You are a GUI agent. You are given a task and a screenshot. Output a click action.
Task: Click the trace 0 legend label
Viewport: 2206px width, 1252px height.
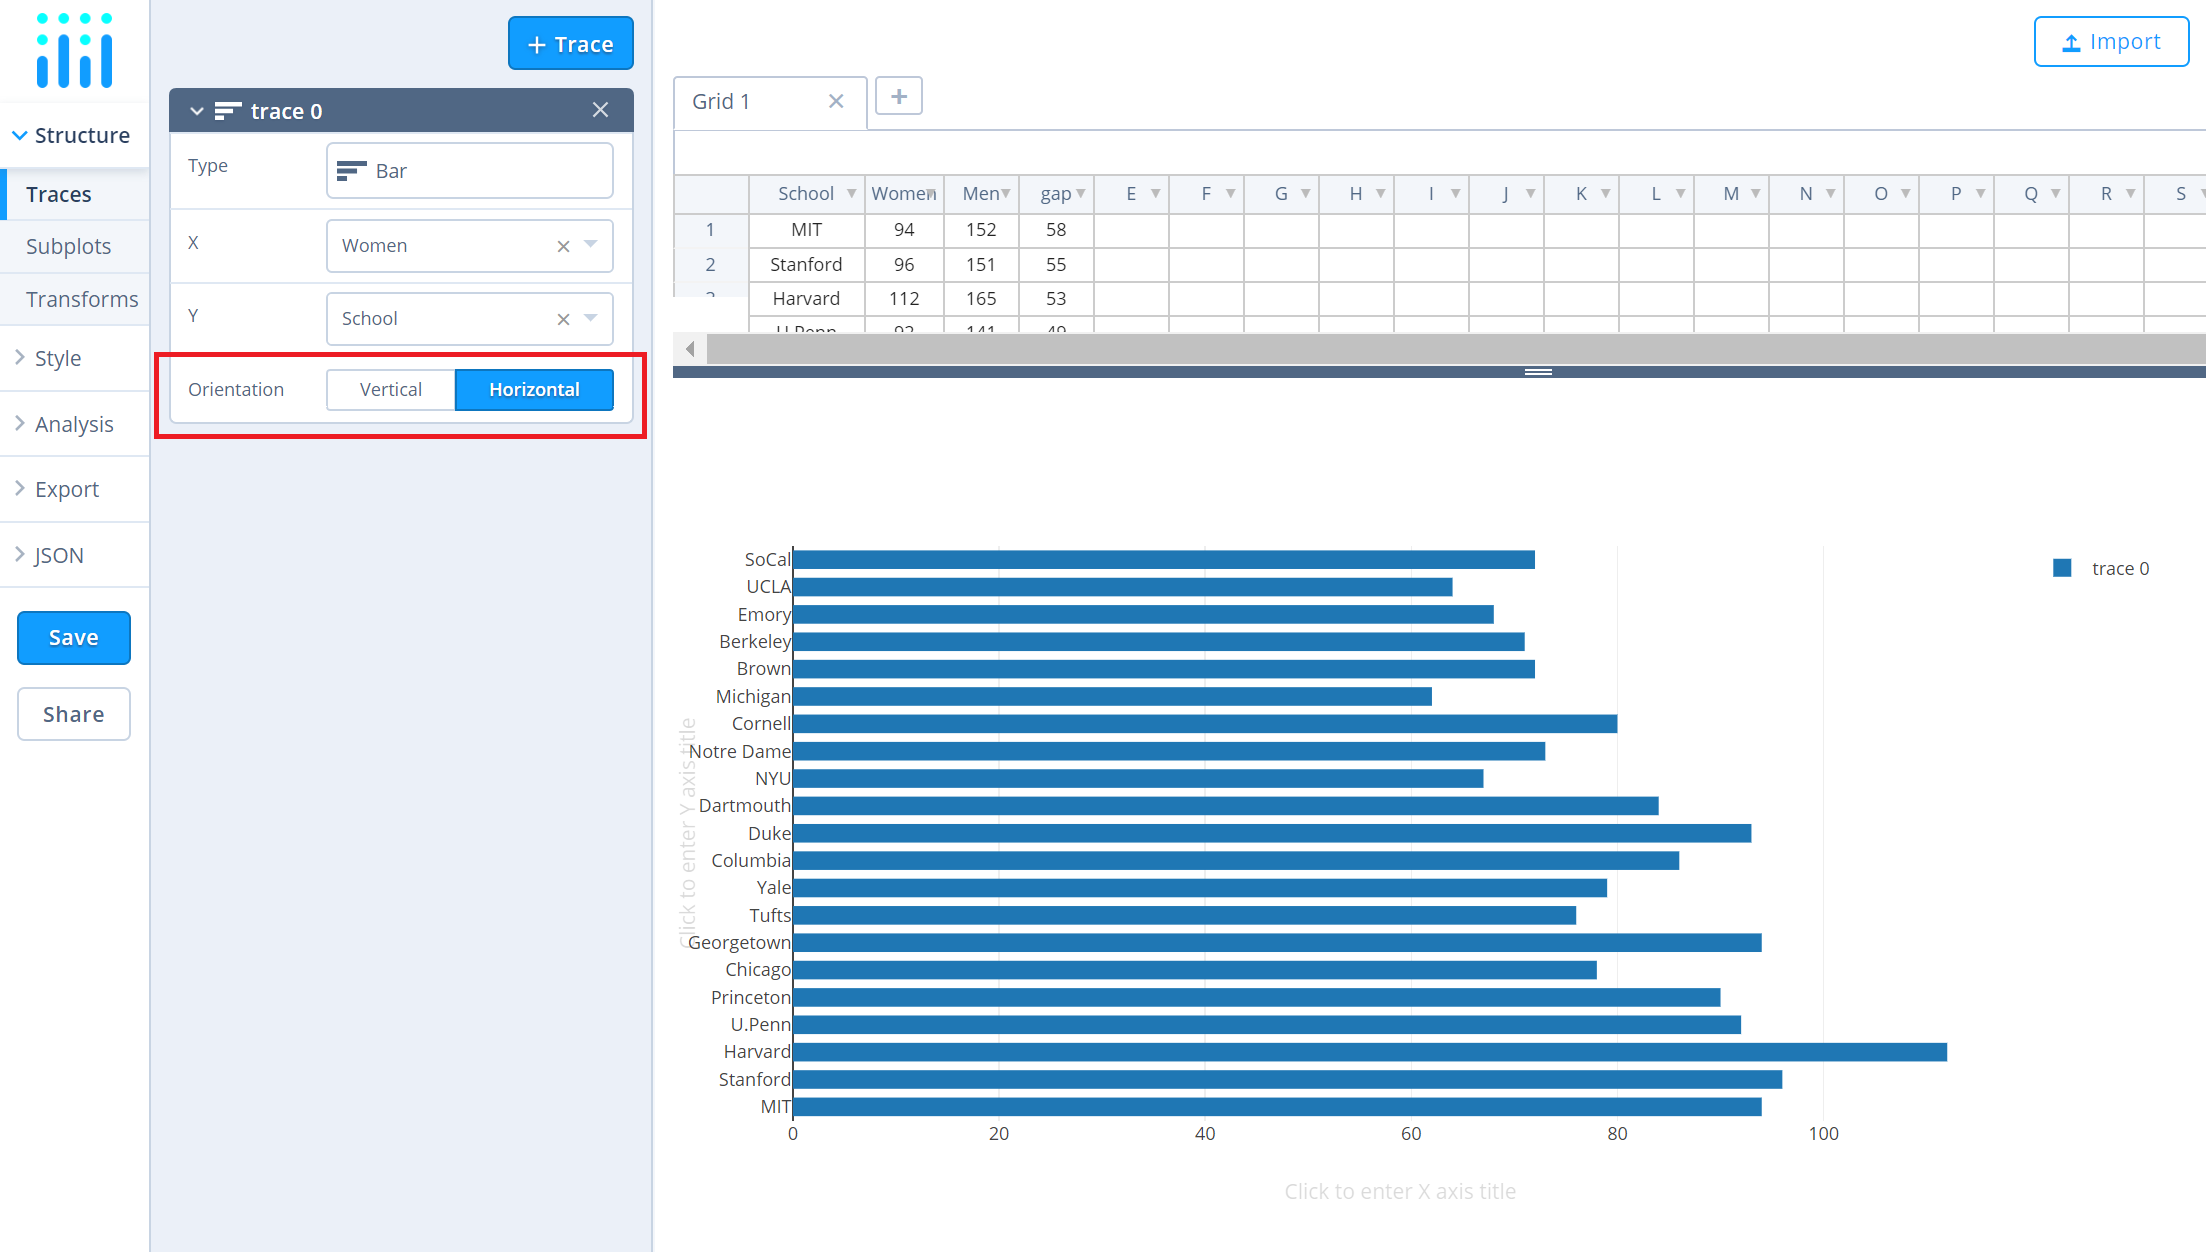pos(2120,568)
